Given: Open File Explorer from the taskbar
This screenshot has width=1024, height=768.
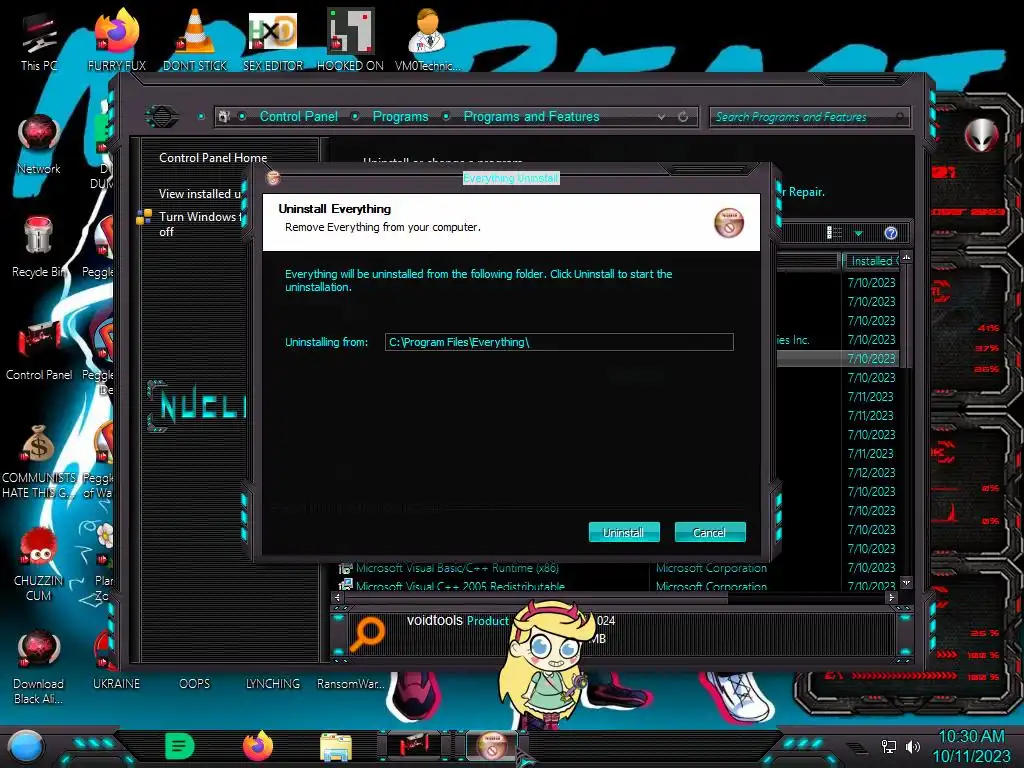Looking at the screenshot, I should pos(336,747).
